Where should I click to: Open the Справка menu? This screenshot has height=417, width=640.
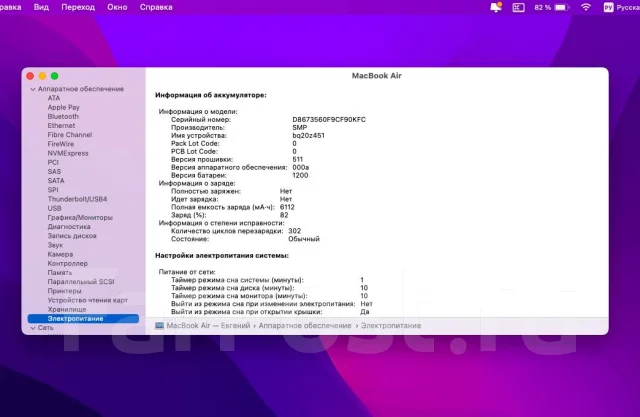[x=156, y=7]
